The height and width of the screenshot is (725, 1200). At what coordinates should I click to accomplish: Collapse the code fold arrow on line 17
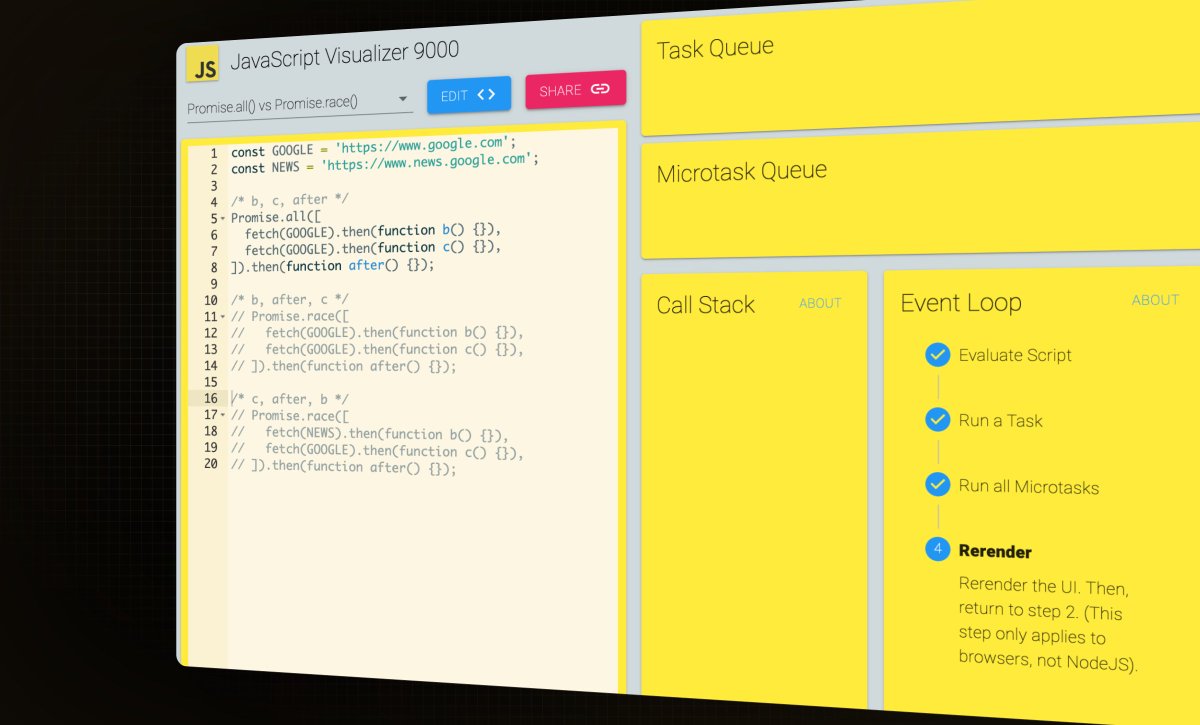pos(223,415)
